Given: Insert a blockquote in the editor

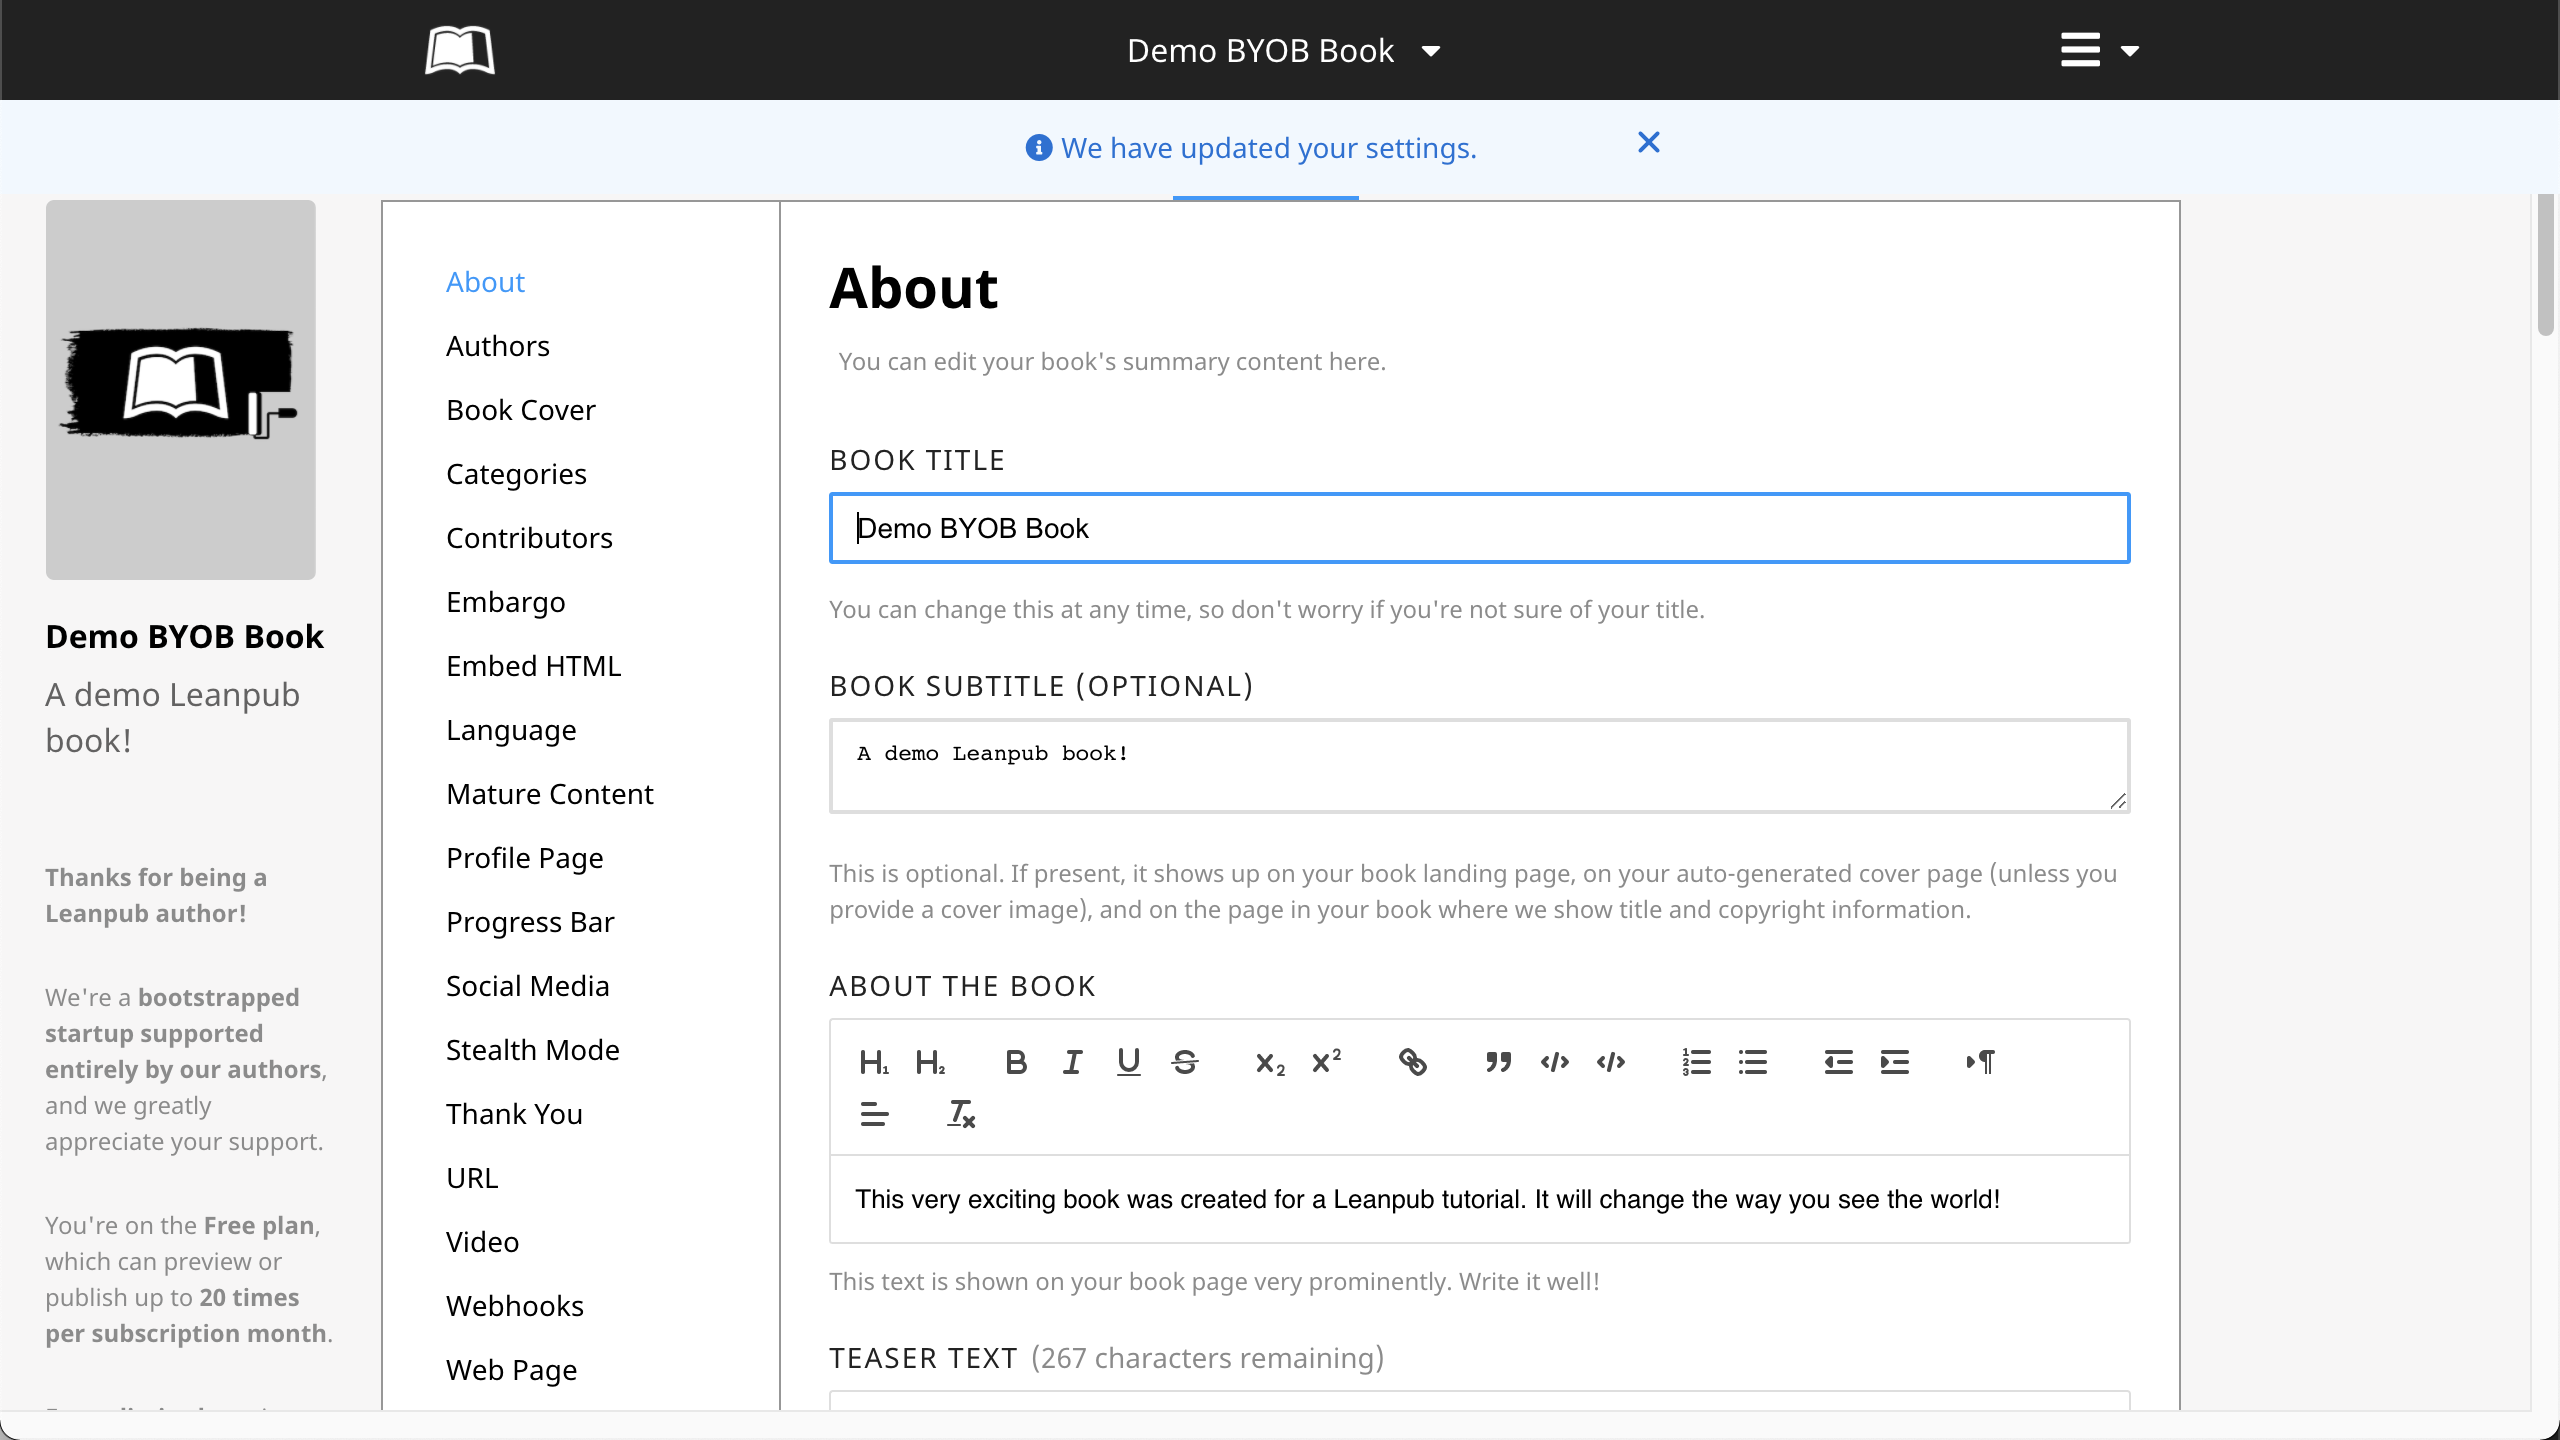Looking at the screenshot, I should [1498, 1062].
